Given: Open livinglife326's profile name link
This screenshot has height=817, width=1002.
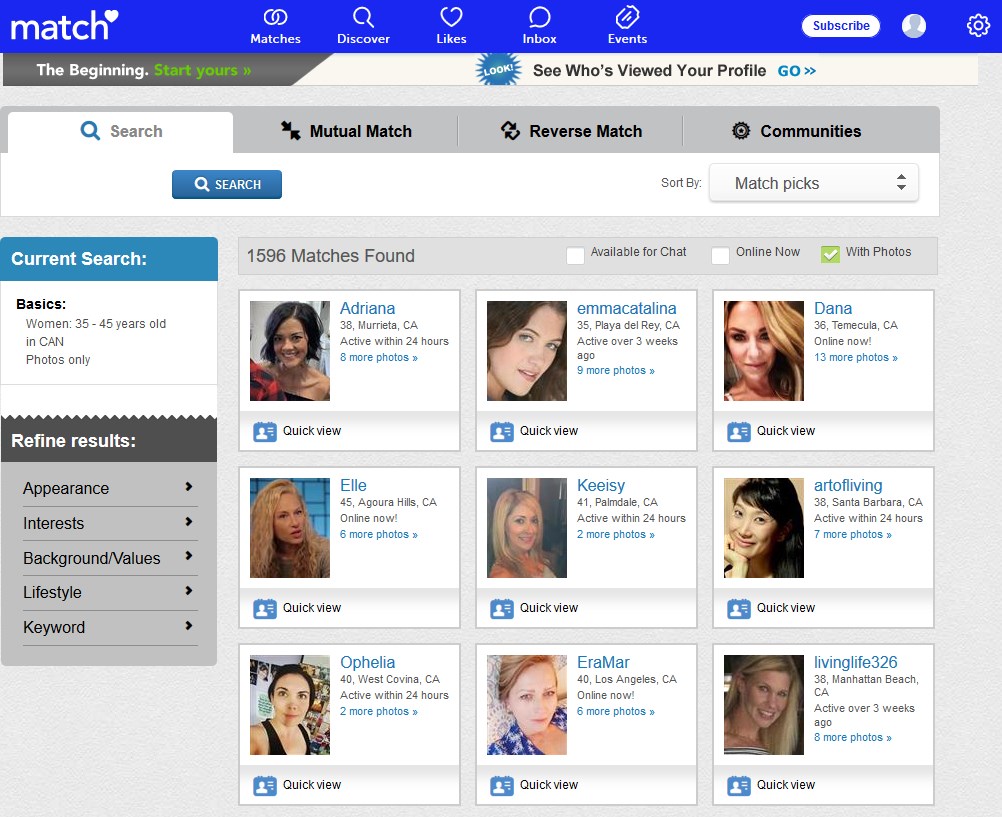Looking at the screenshot, I should pos(856,662).
